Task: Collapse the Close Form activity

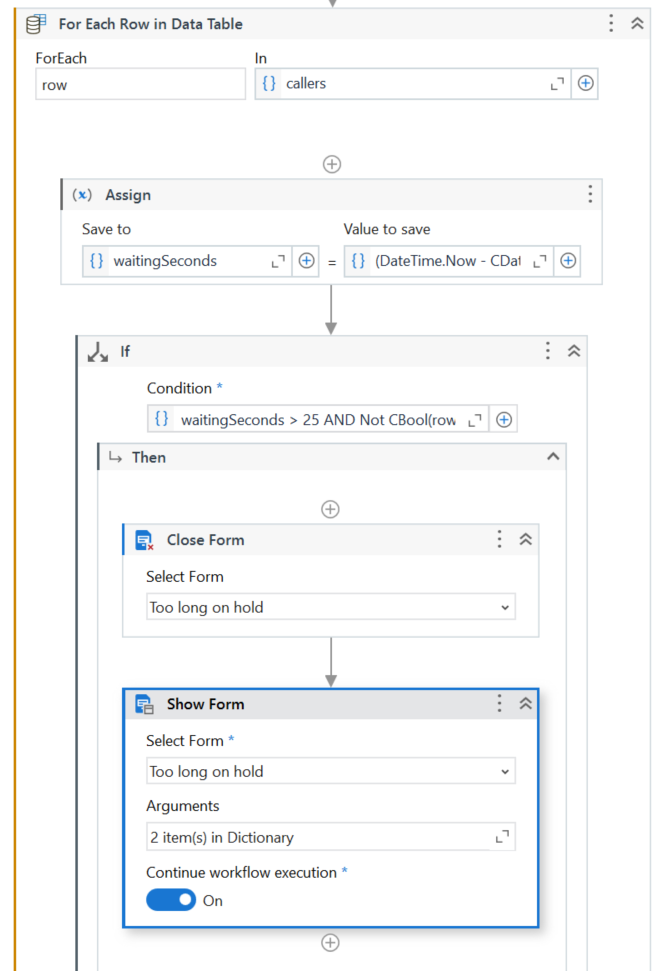Action: pos(525,540)
